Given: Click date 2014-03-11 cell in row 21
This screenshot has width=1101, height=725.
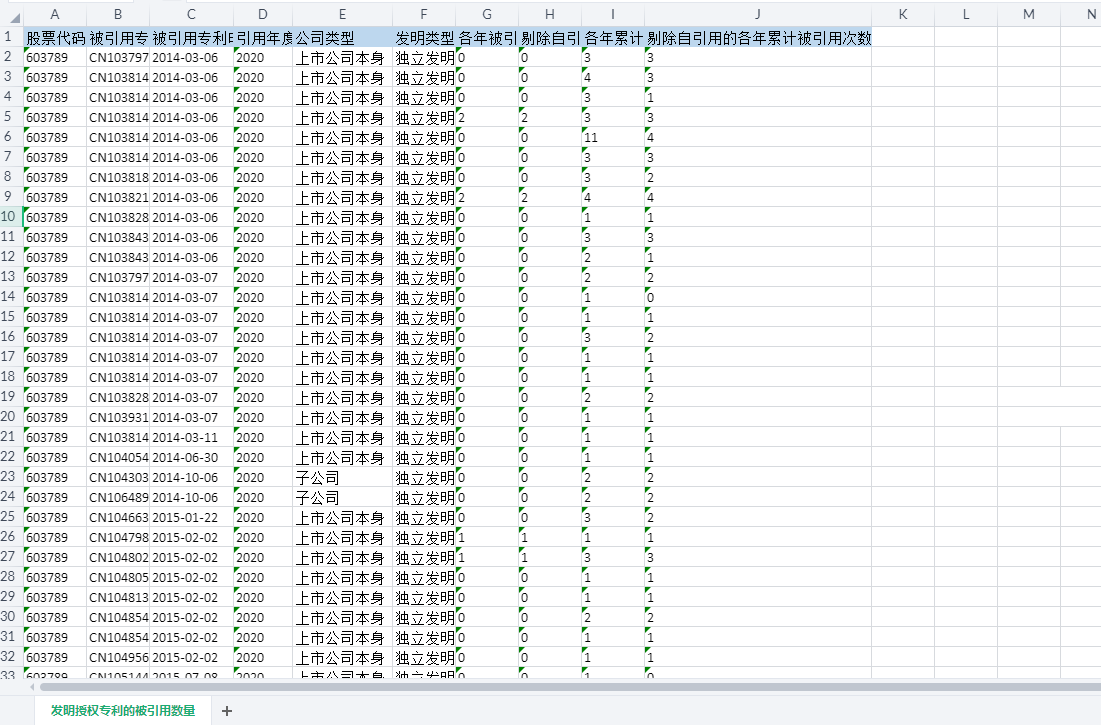Looking at the screenshot, I should tap(191, 437).
